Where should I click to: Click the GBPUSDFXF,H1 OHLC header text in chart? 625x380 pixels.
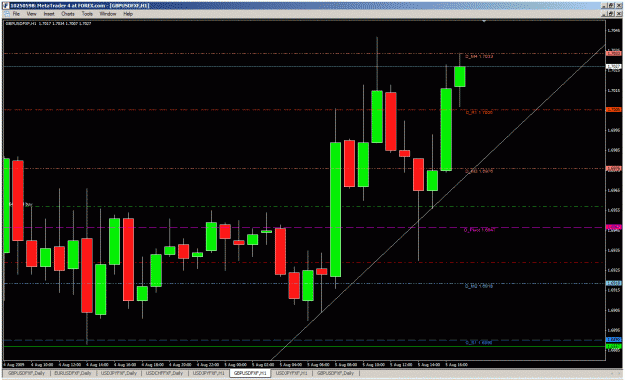tap(48, 24)
